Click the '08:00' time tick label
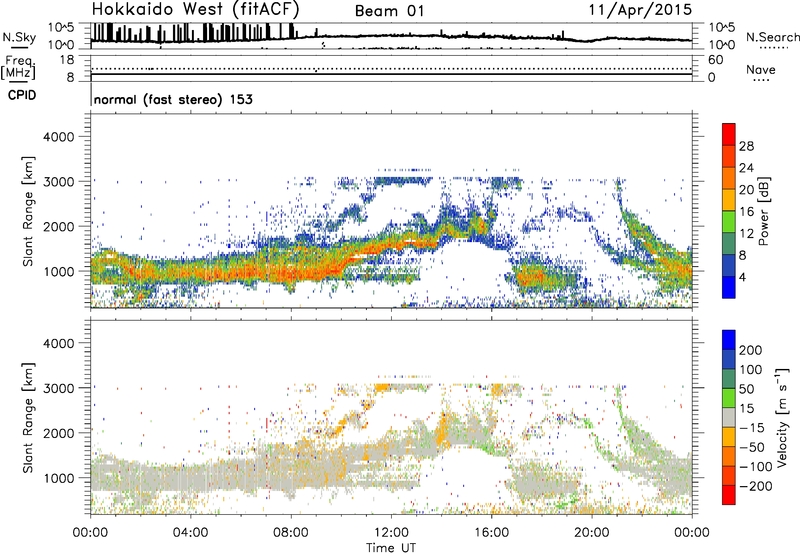The image size is (800, 554). tap(291, 533)
